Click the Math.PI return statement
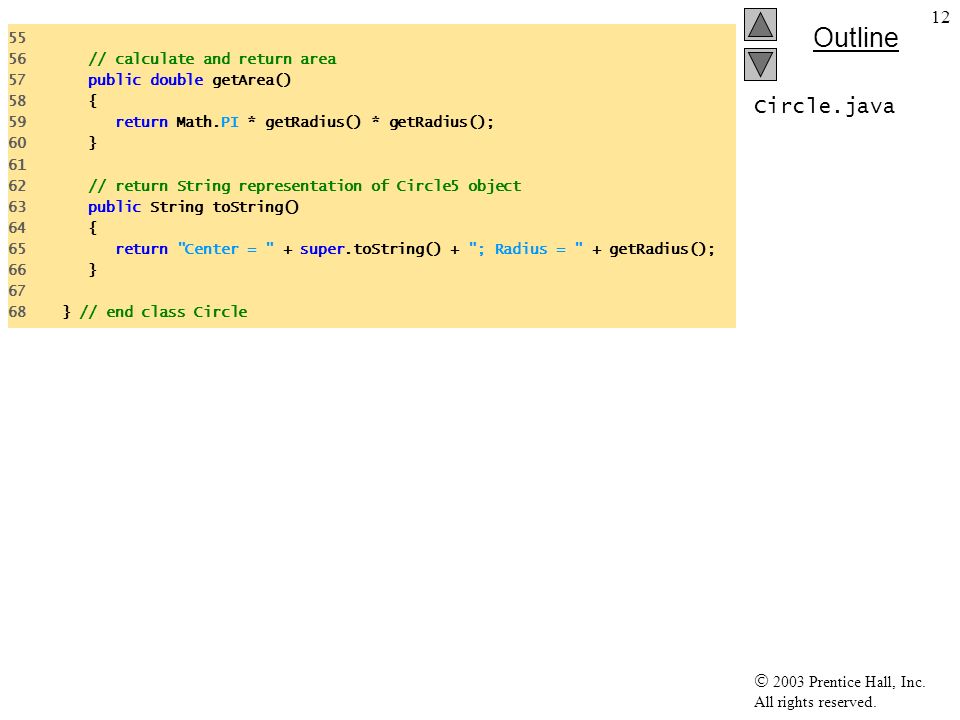The image size is (960, 720). tap(304, 122)
